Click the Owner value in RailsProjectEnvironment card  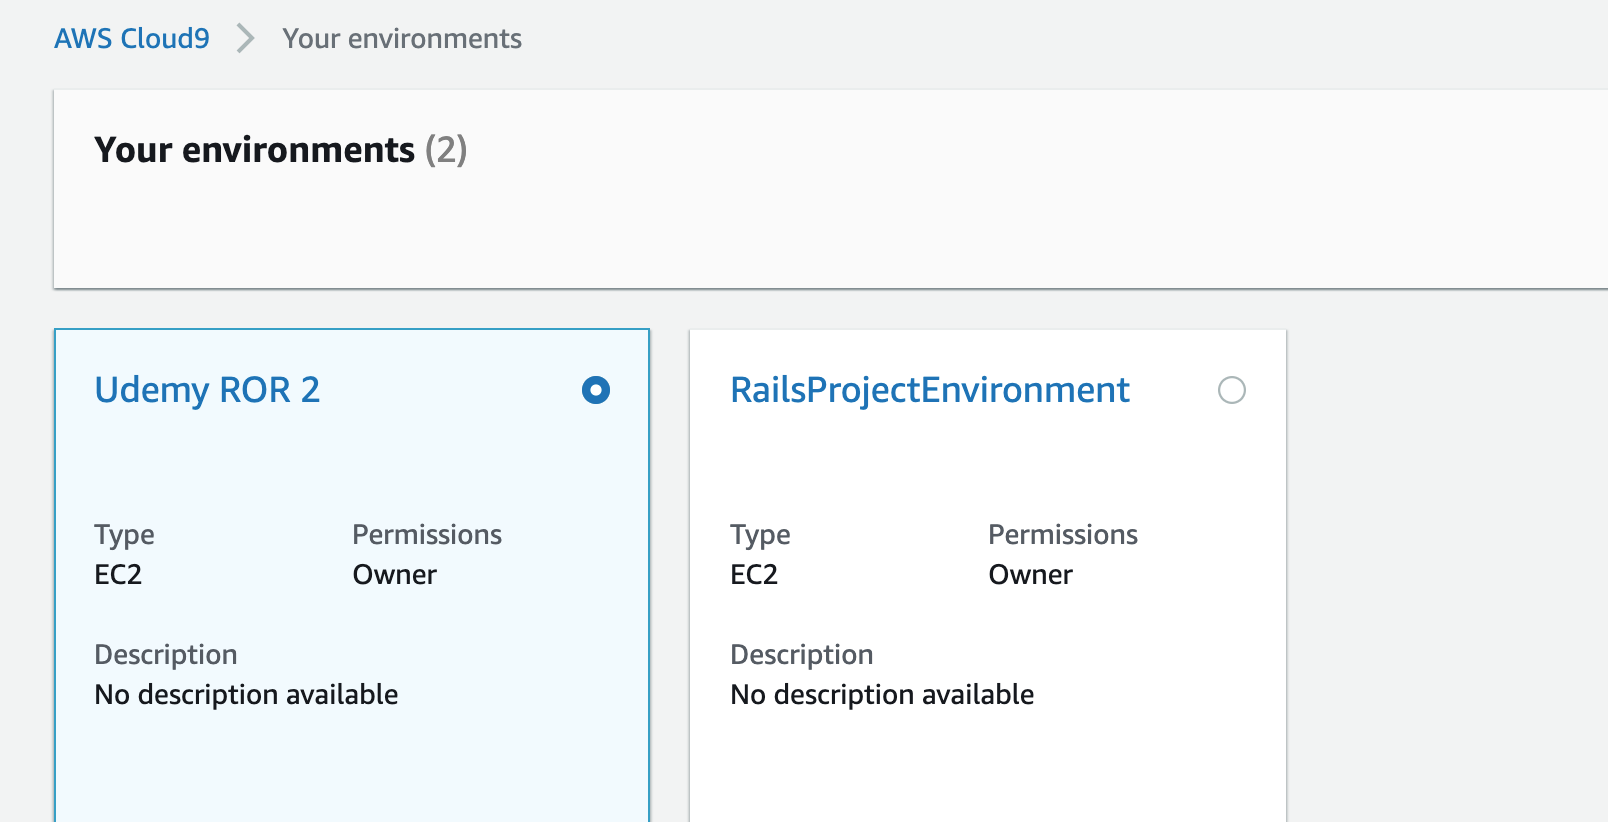click(x=1031, y=575)
